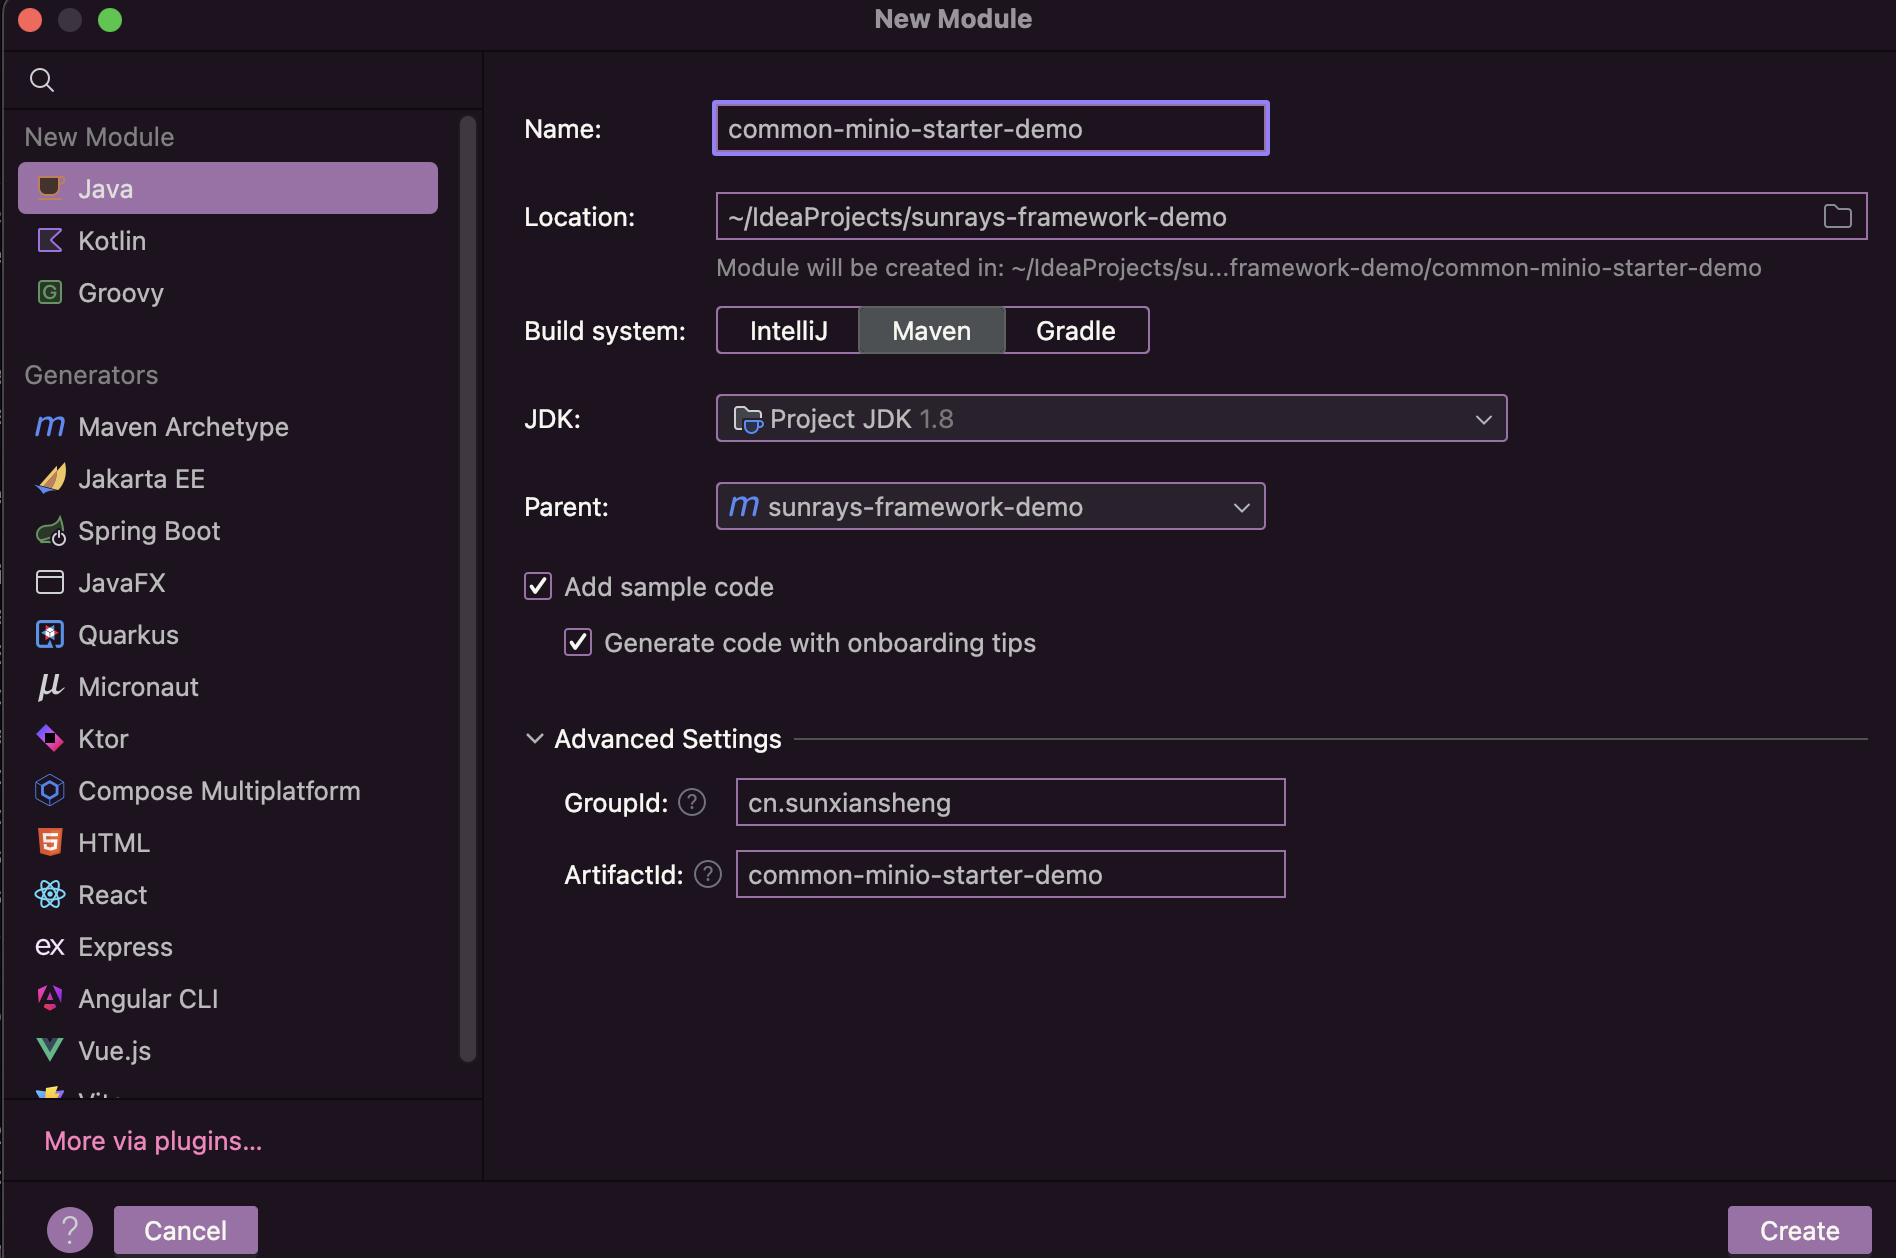Click the GroupId input field

[x=1010, y=802]
